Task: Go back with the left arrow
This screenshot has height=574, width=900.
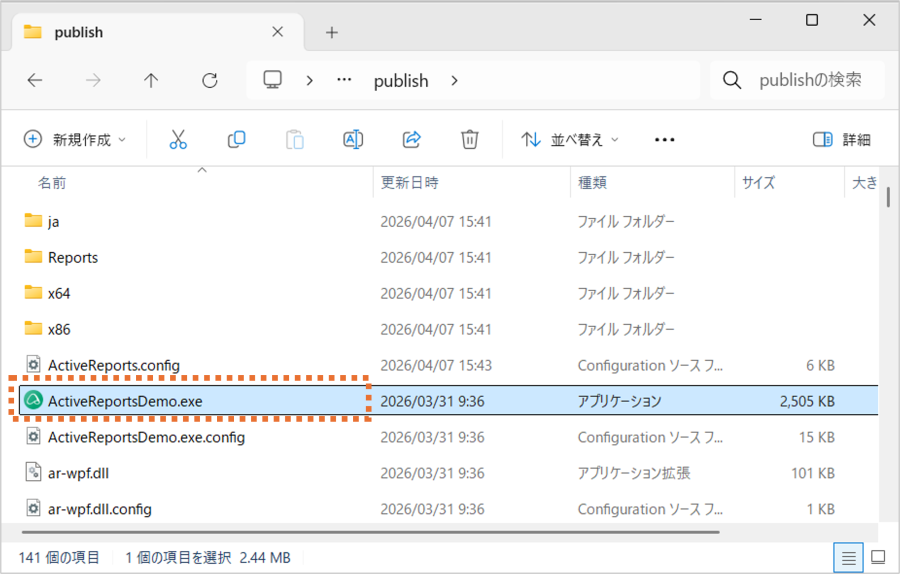Action: point(35,80)
